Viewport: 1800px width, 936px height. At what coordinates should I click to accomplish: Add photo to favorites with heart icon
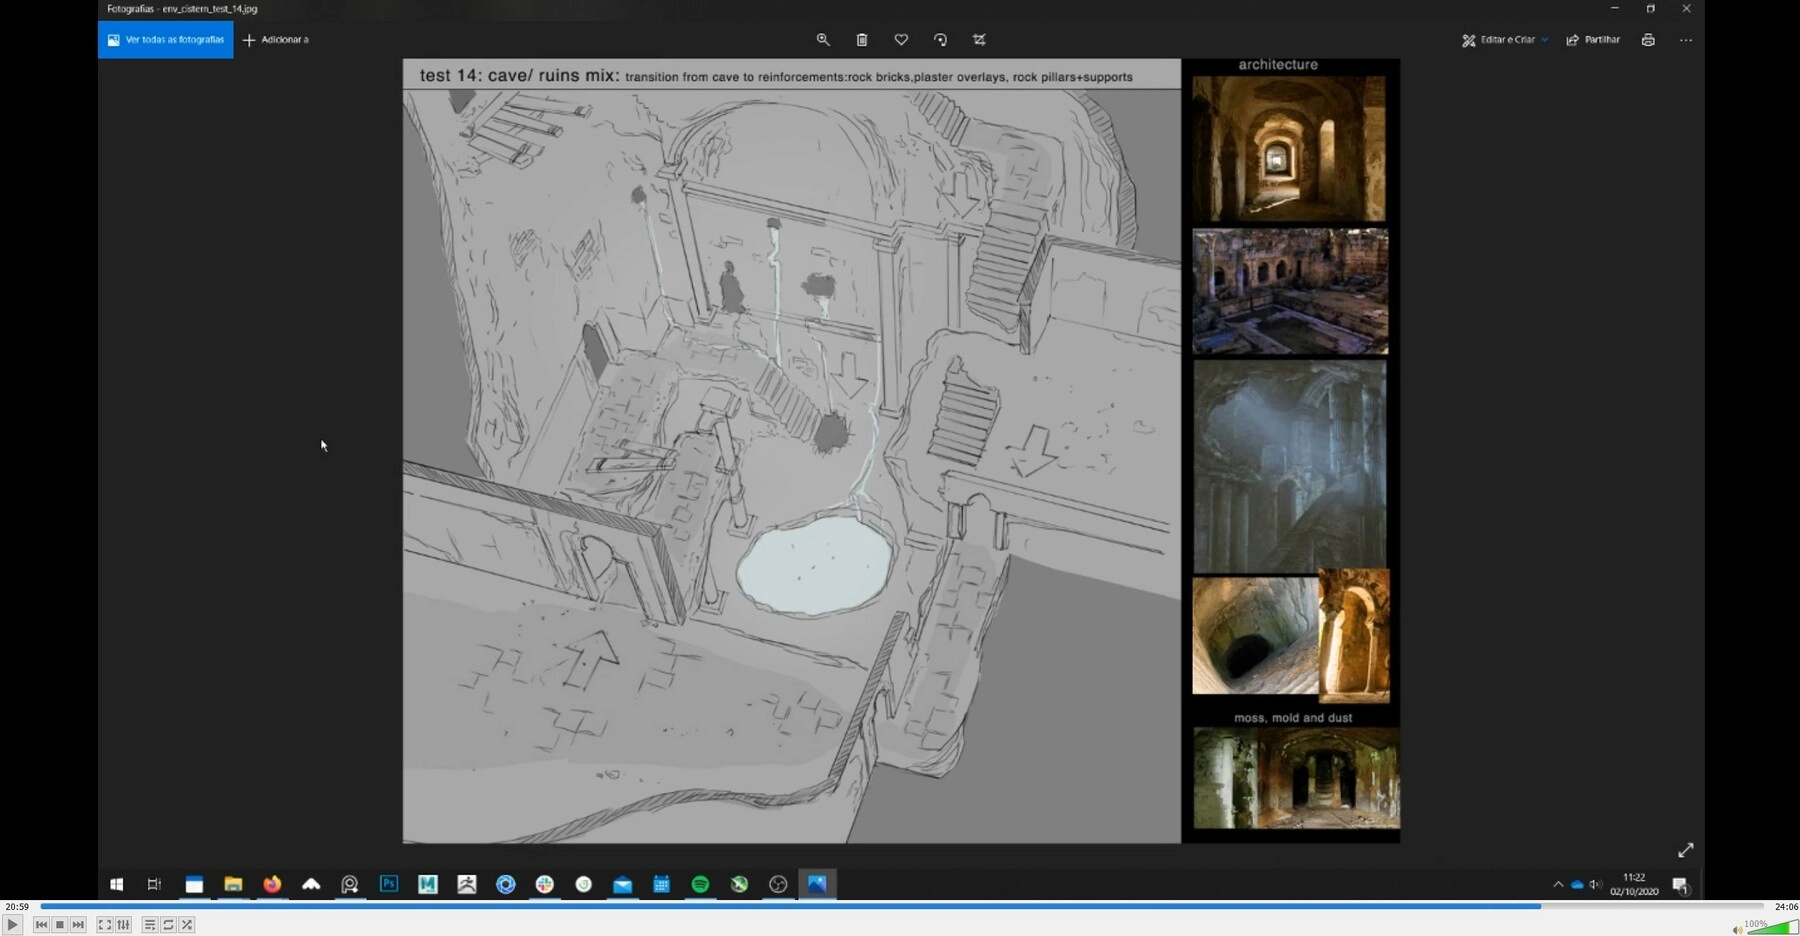[901, 40]
